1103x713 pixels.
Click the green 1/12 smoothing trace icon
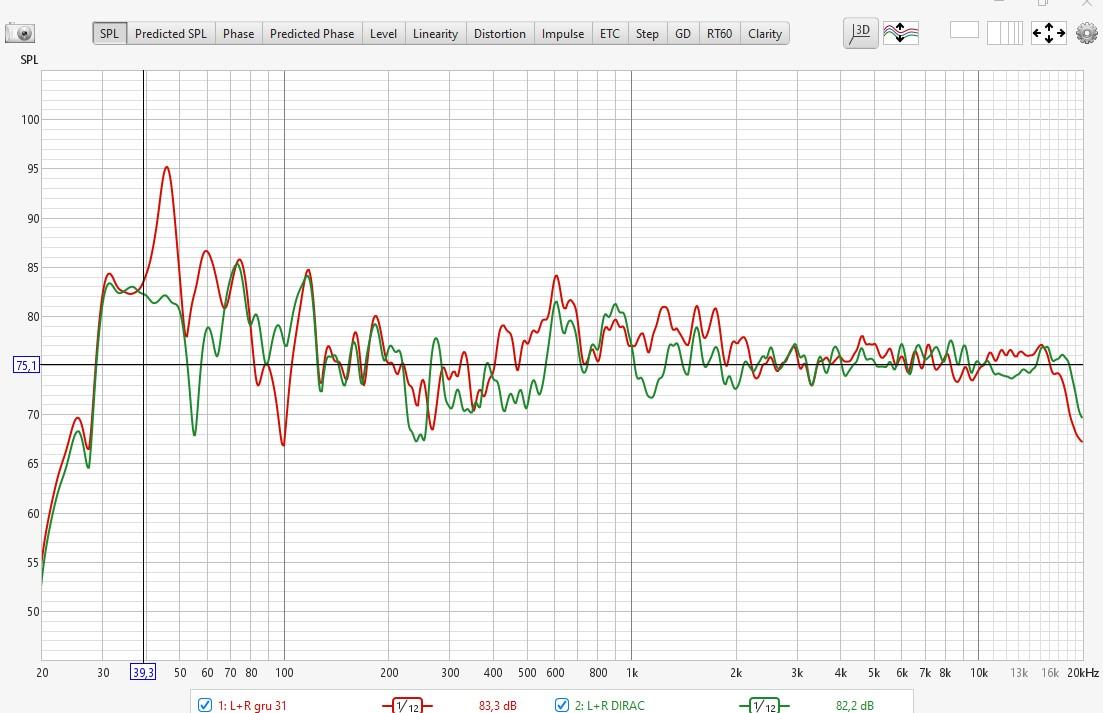click(764, 706)
